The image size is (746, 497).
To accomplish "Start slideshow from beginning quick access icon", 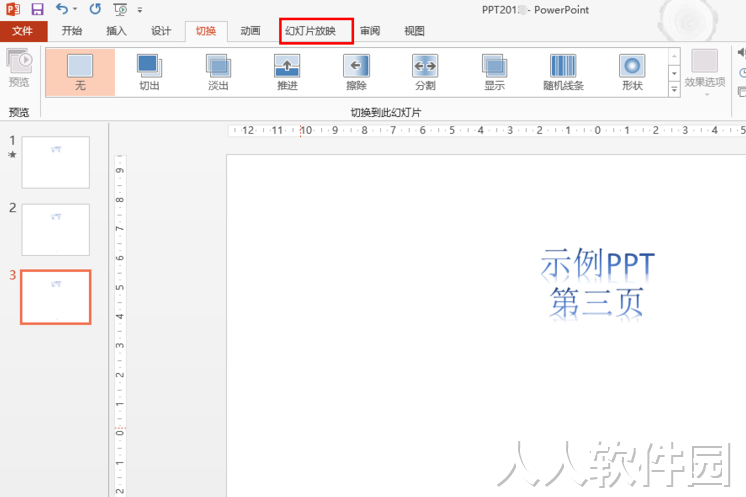I will pyautogui.click(x=120, y=9).
